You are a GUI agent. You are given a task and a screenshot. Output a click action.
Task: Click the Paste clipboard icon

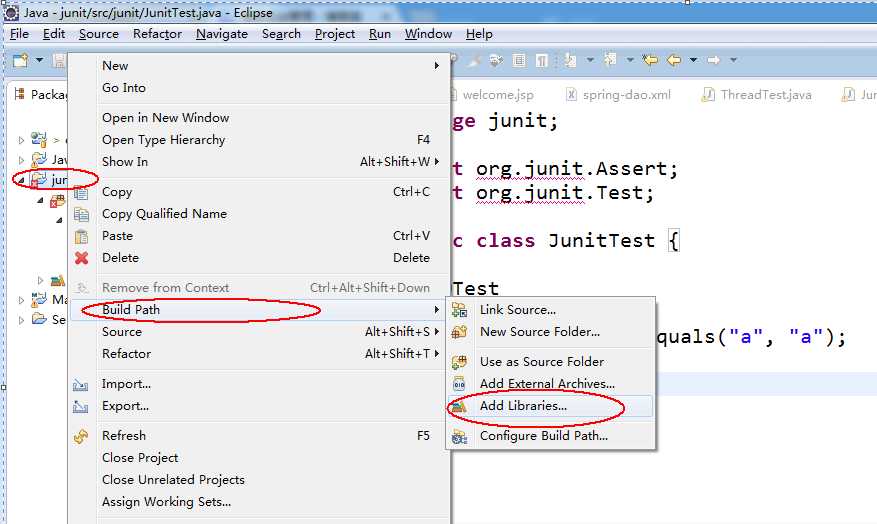pyautogui.click(x=81, y=237)
